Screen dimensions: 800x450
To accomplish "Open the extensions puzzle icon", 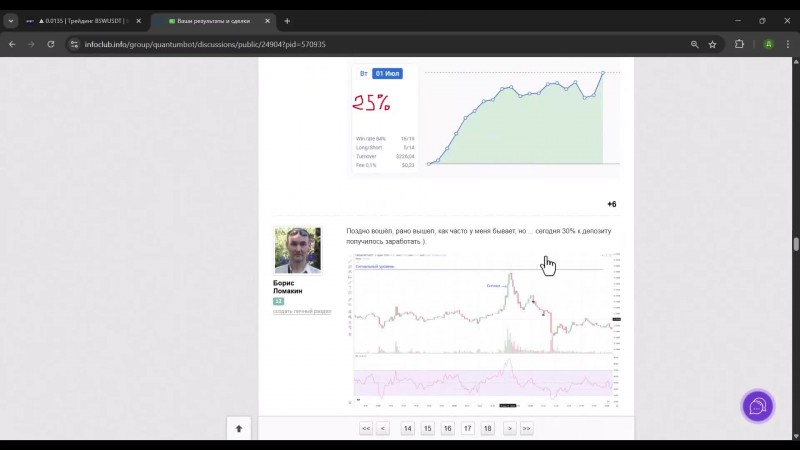I will (739, 44).
